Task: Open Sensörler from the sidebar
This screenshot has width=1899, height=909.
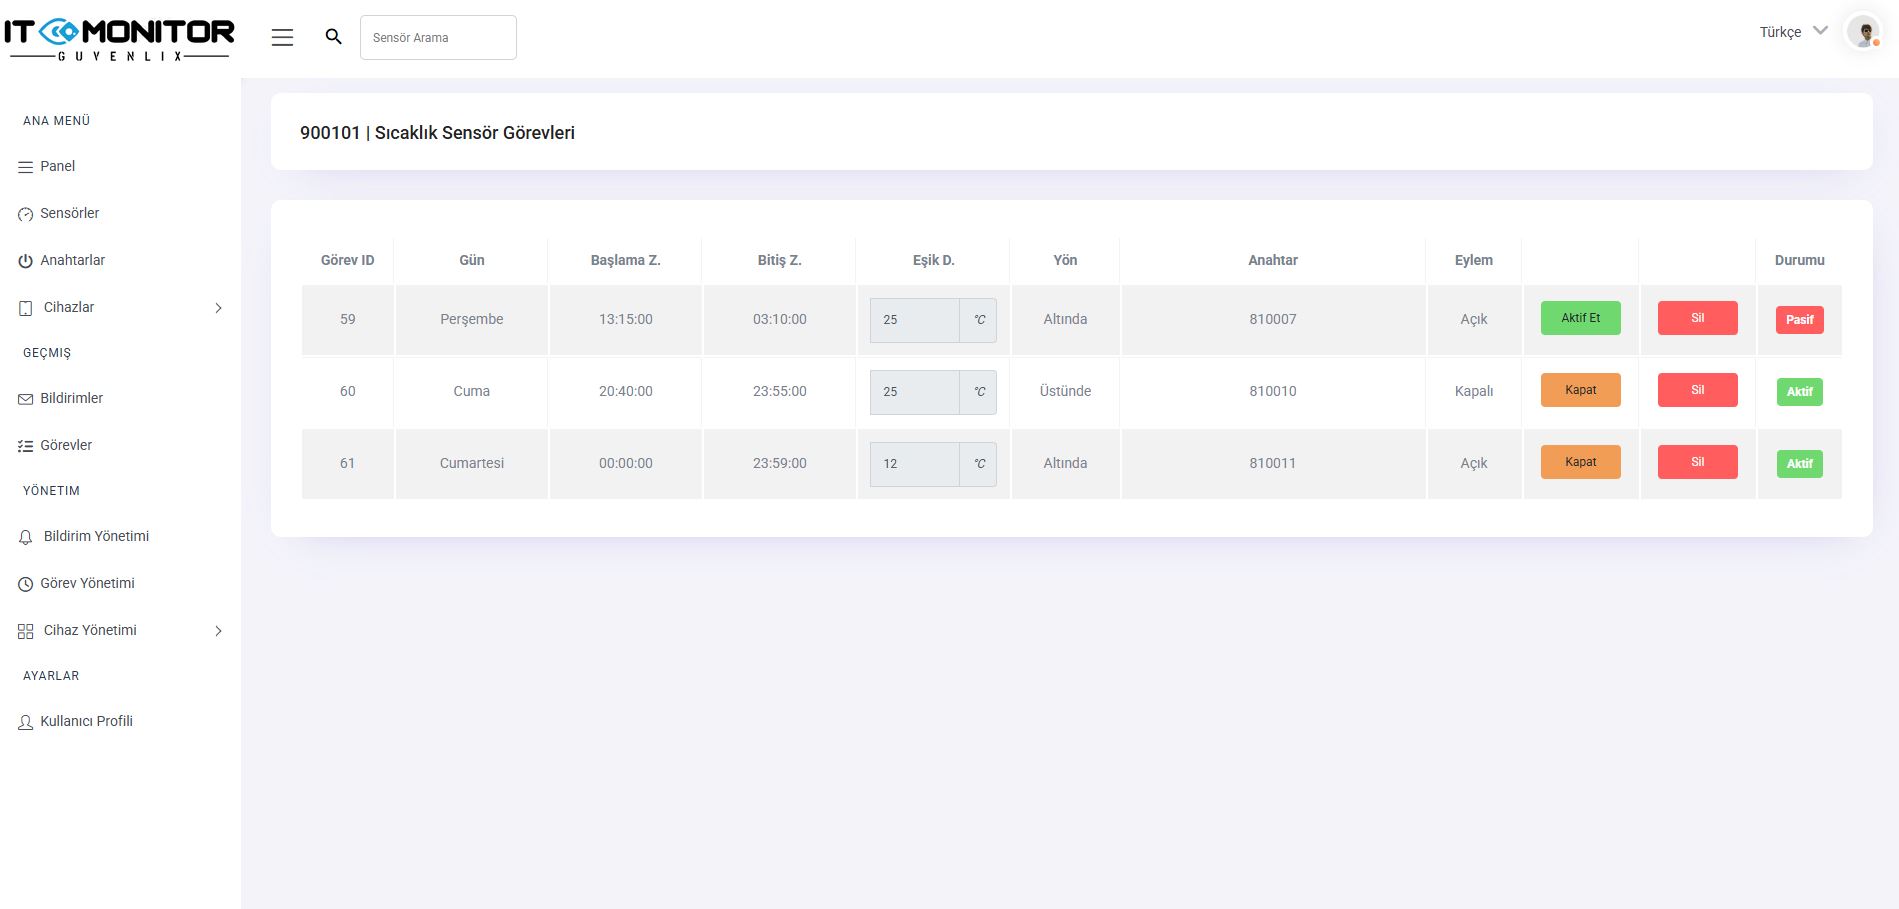Action: (69, 213)
